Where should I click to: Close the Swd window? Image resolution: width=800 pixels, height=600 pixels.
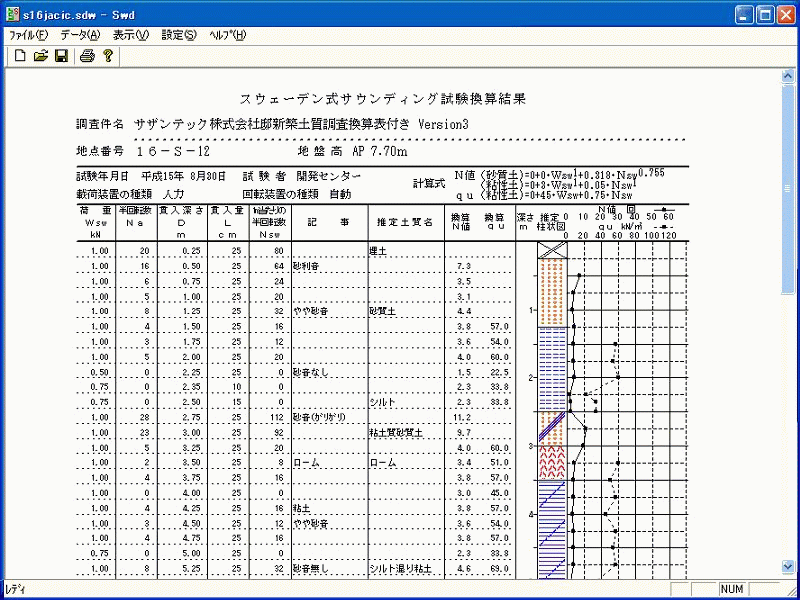[x=786, y=15]
